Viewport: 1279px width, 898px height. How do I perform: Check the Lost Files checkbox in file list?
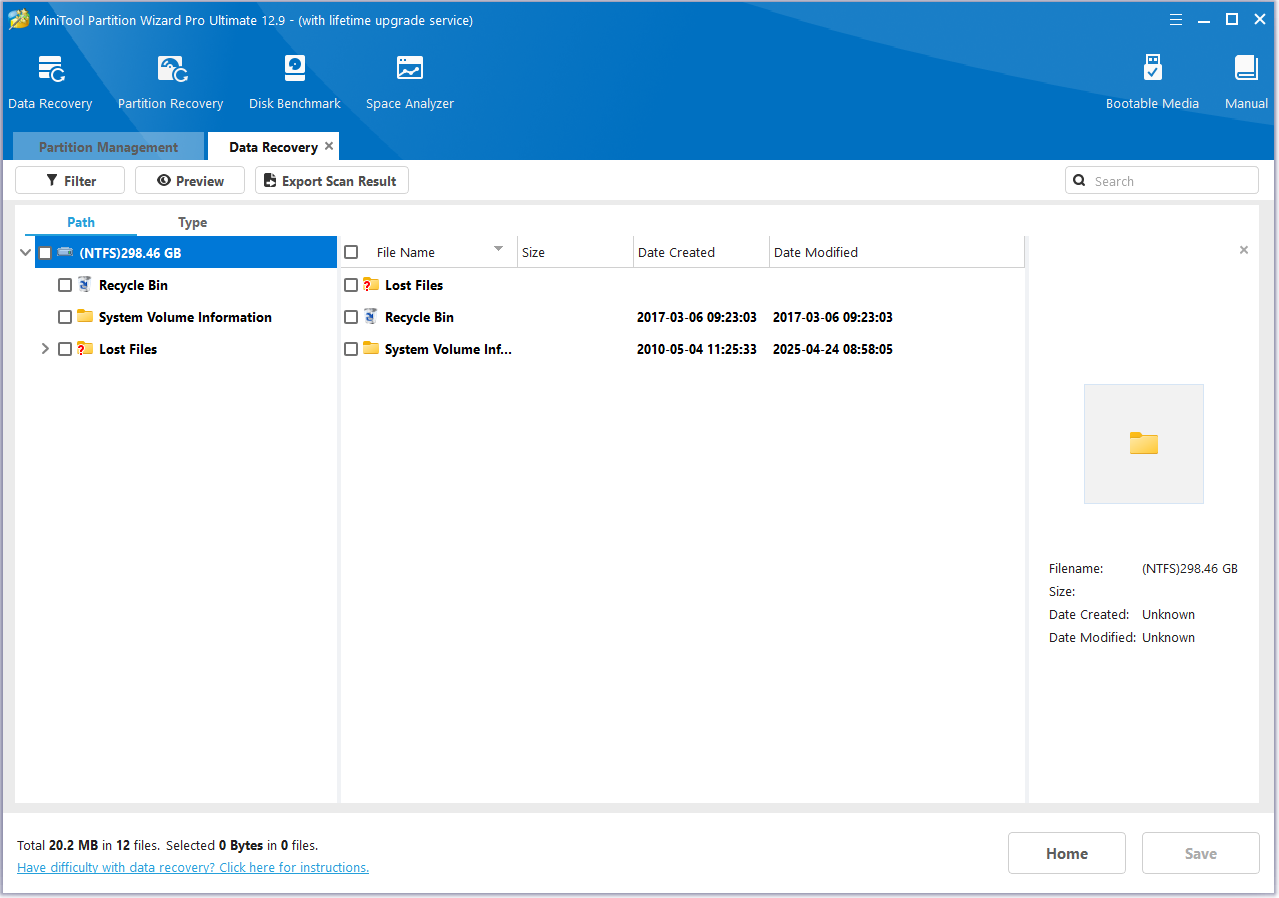pyautogui.click(x=351, y=285)
